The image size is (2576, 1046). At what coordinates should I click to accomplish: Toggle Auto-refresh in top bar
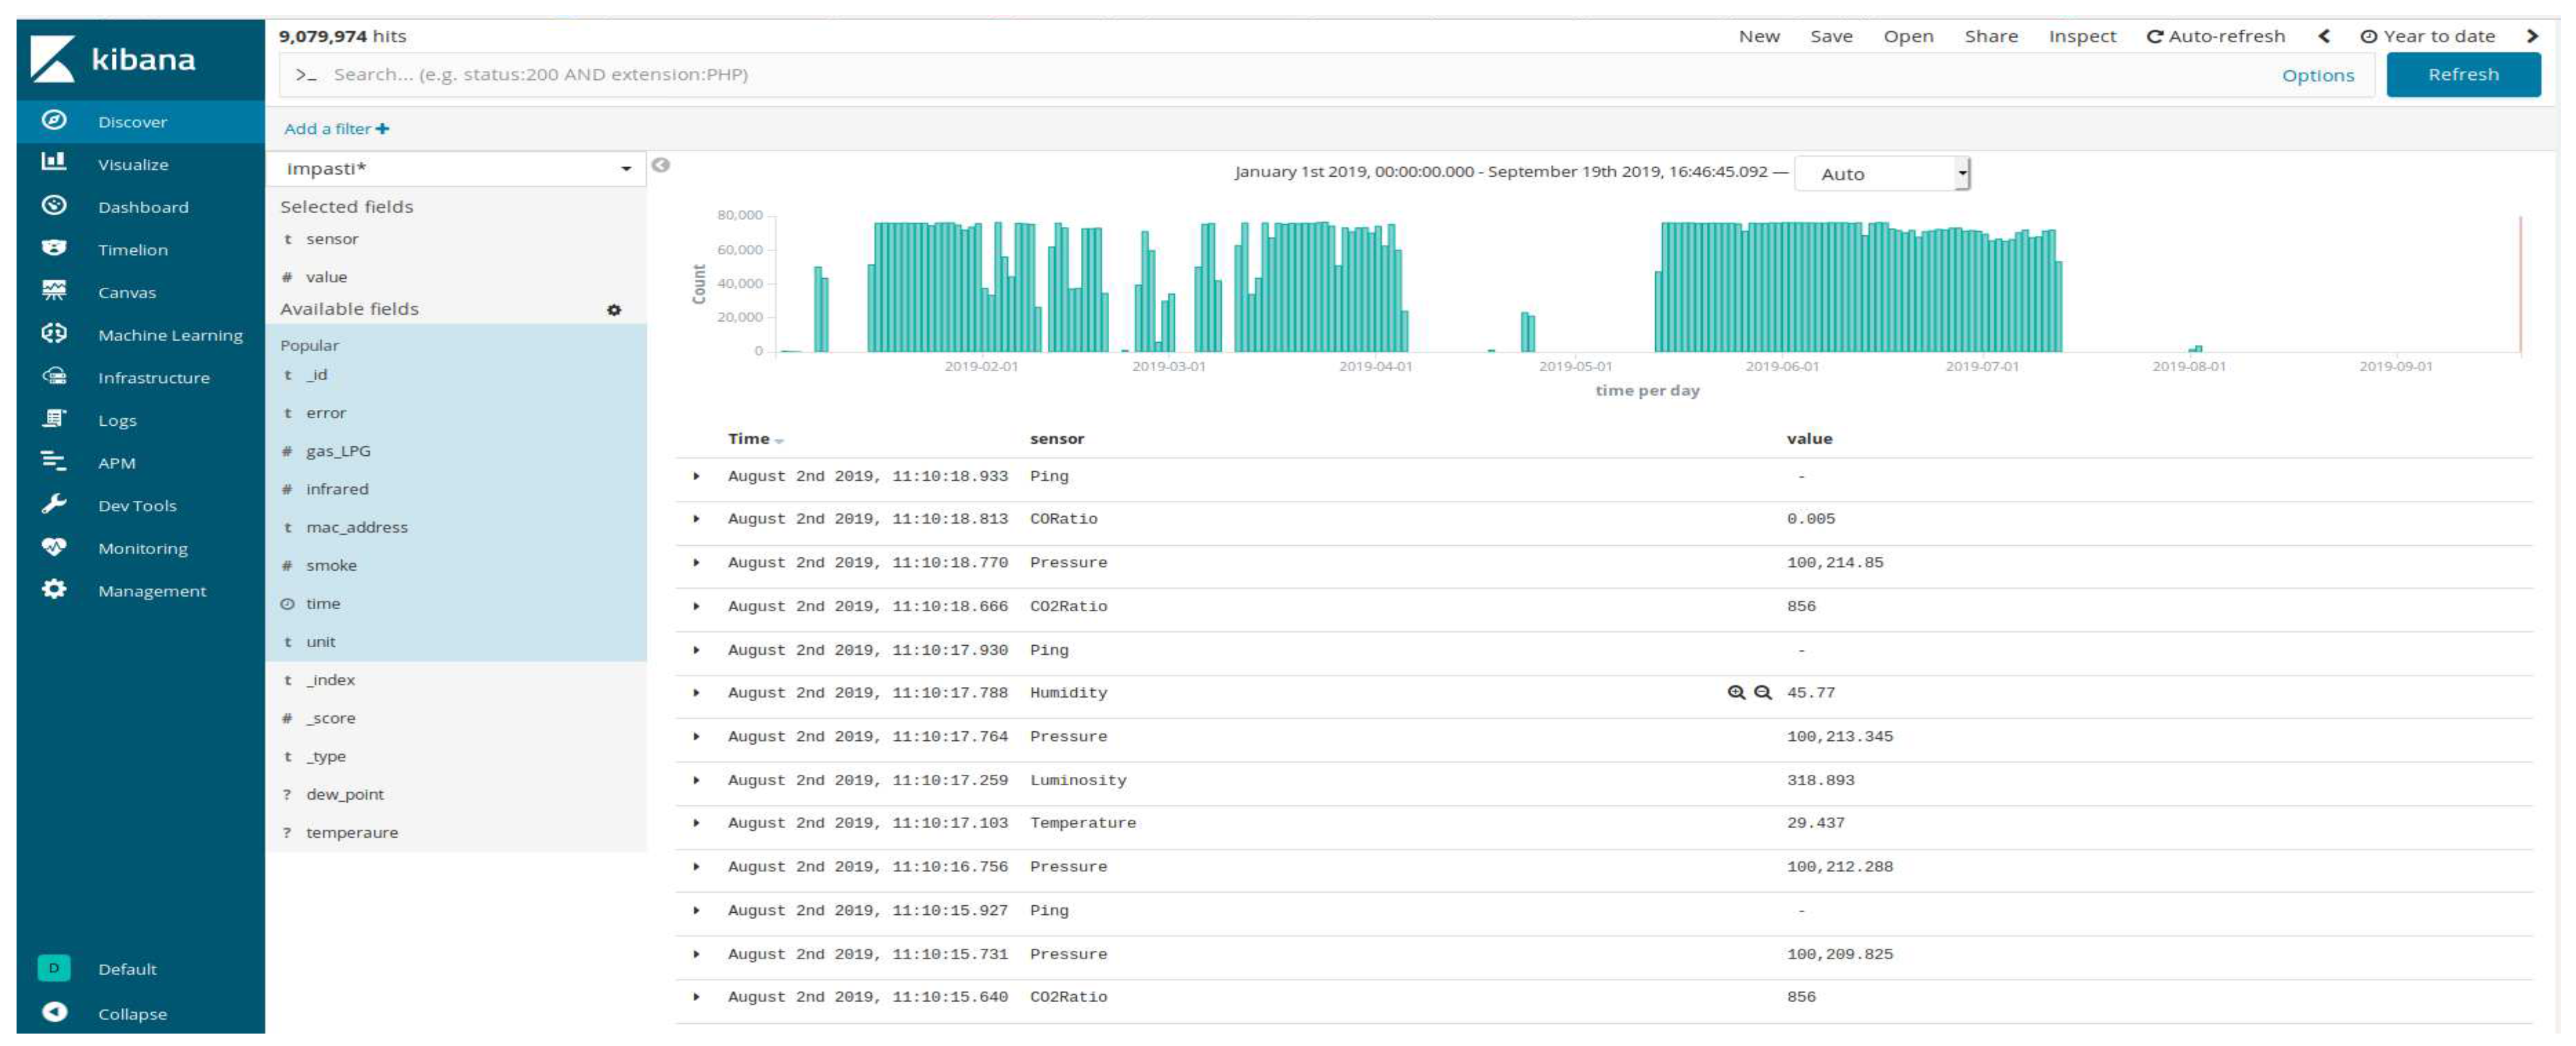pyautogui.click(x=2216, y=36)
